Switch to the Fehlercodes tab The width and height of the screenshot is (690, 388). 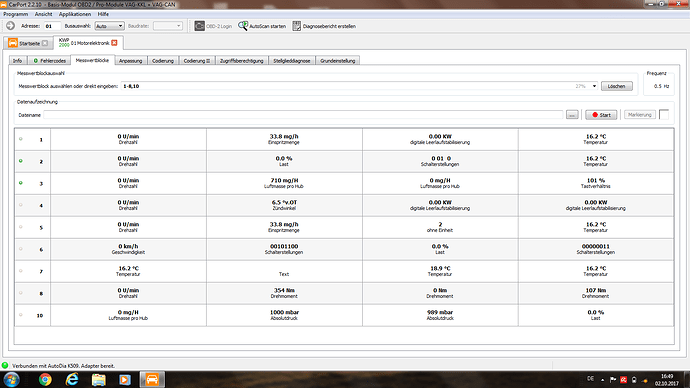pos(50,61)
